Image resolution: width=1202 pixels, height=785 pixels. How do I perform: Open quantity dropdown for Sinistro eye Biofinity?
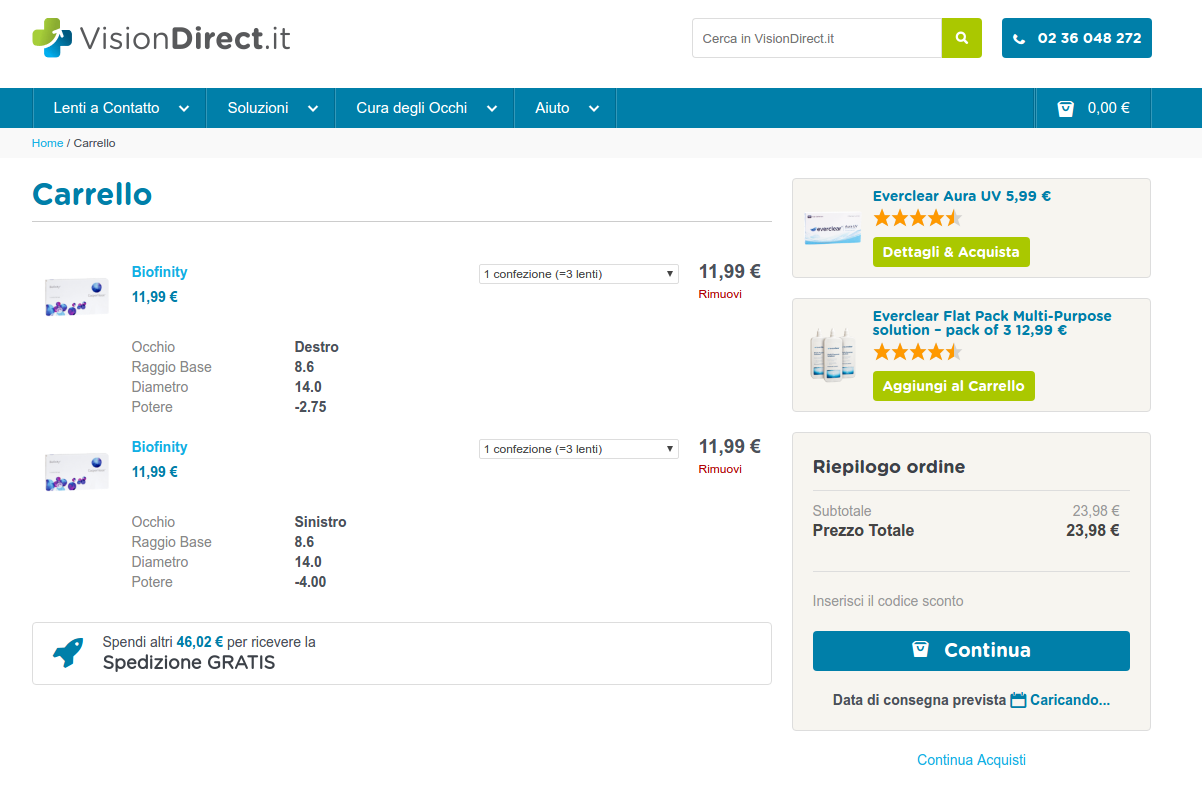[579, 449]
